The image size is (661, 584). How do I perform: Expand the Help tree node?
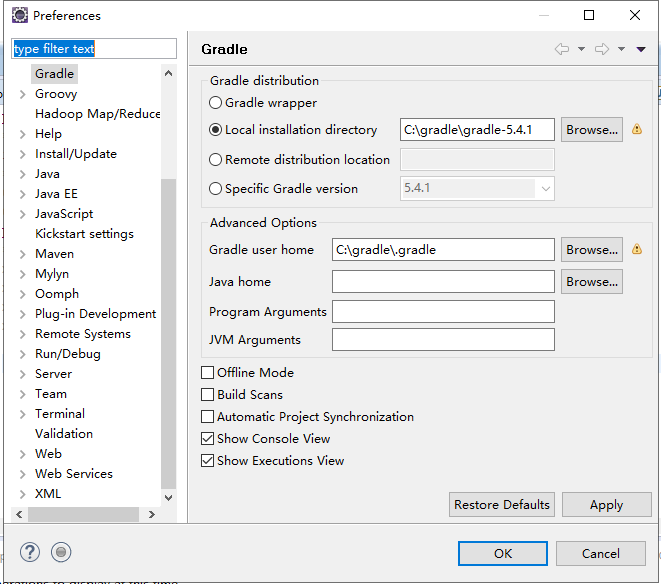[23, 134]
